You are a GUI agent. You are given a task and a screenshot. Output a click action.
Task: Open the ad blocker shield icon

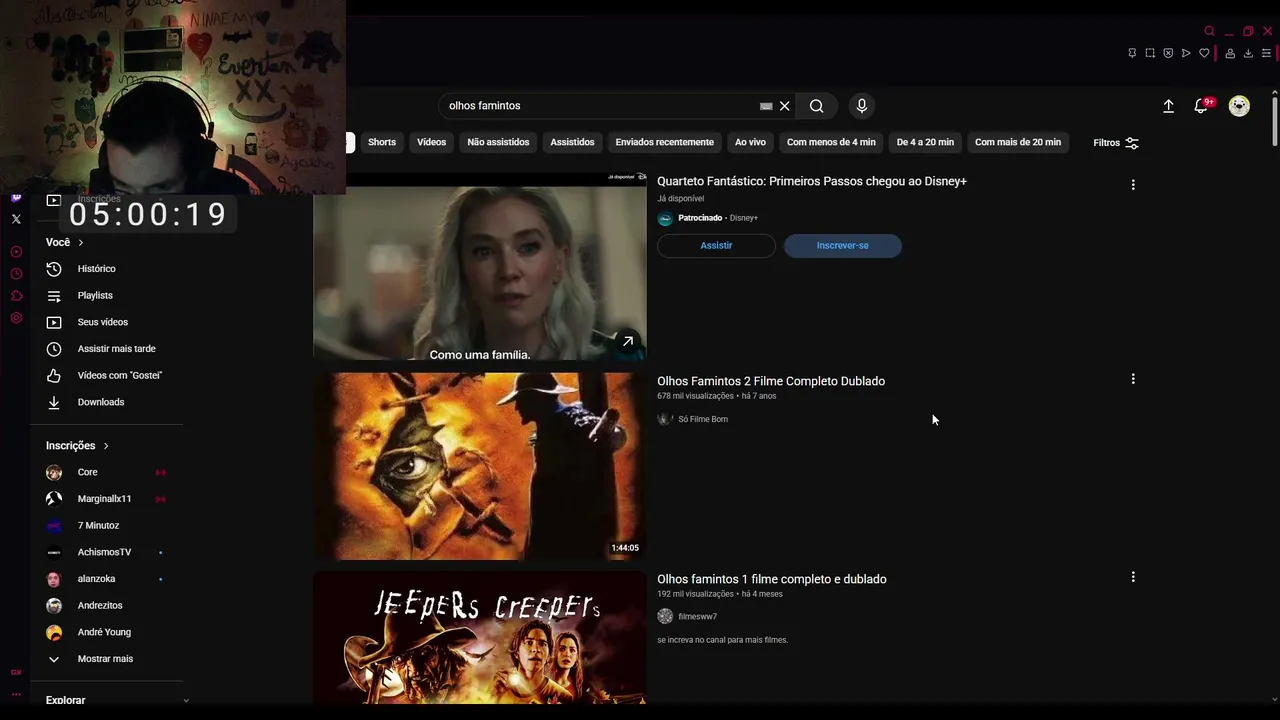[x=1168, y=53]
